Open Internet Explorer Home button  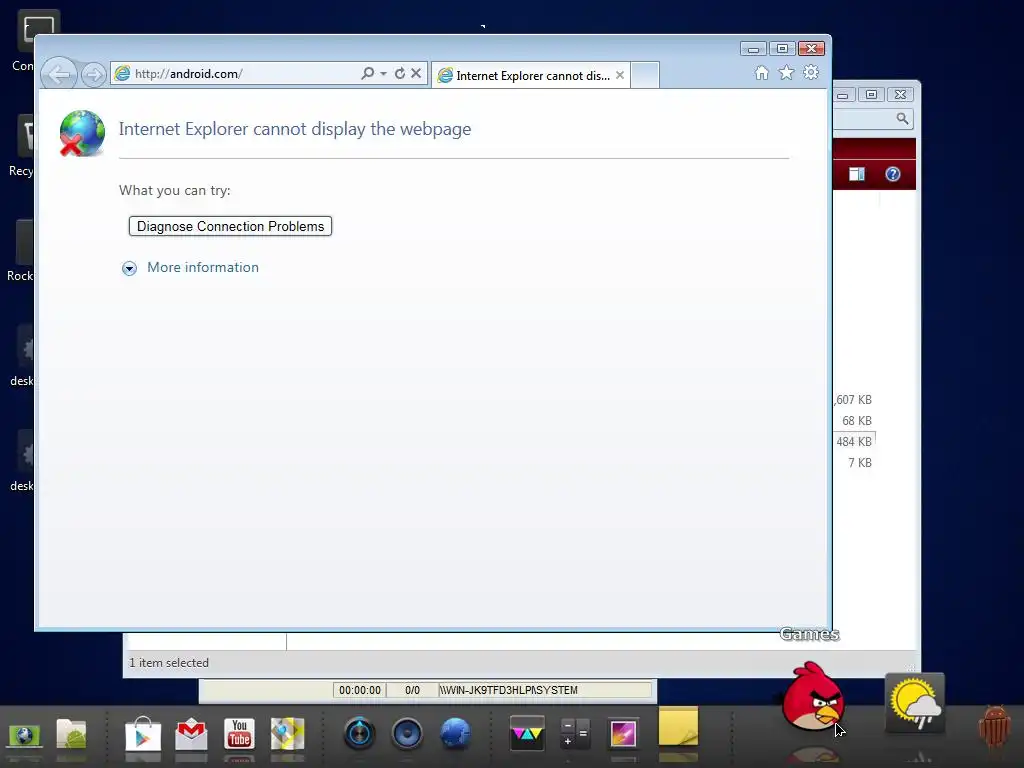pyautogui.click(x=761, y=72)
